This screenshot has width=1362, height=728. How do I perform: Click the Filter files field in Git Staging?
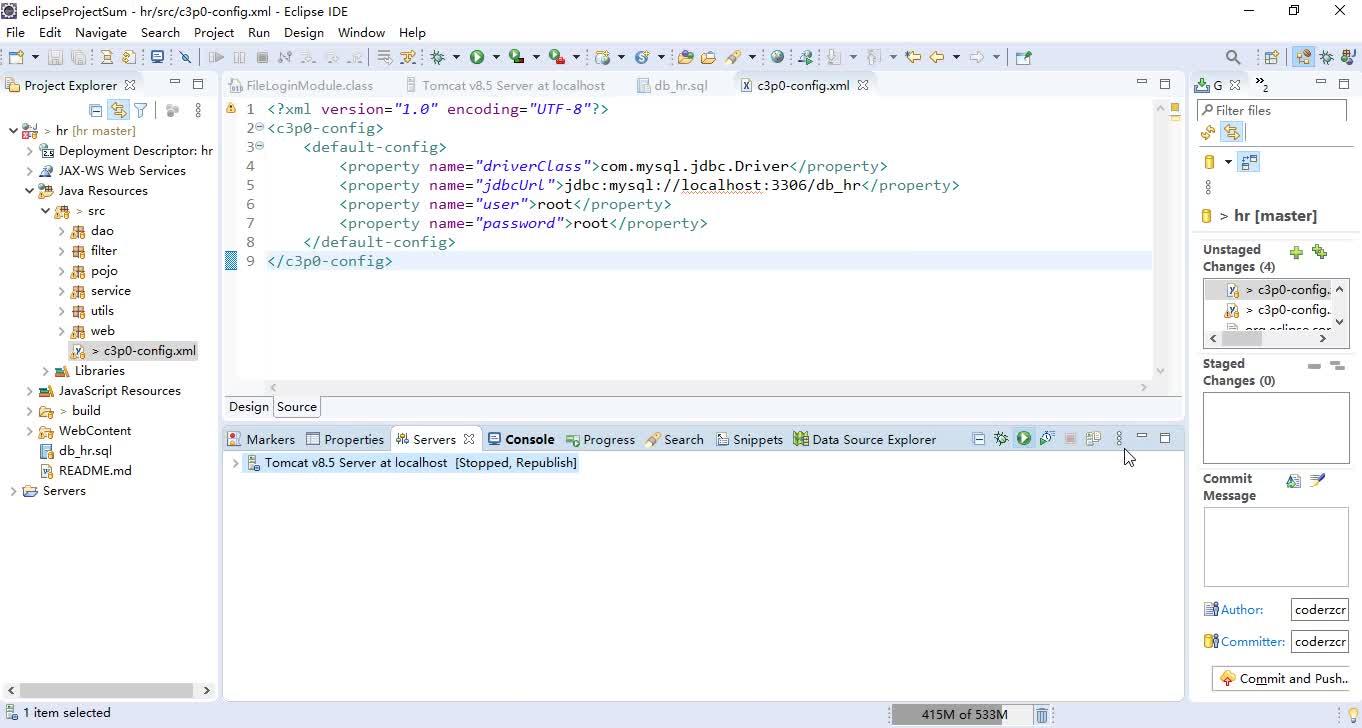(x=1273, y=110)
